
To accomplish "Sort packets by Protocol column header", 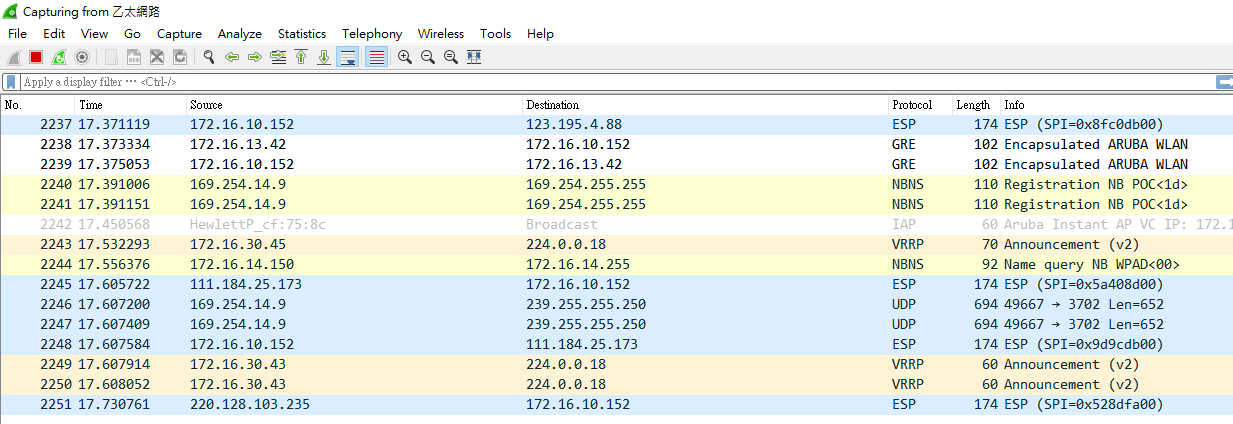I will click(x=912, y=105).
